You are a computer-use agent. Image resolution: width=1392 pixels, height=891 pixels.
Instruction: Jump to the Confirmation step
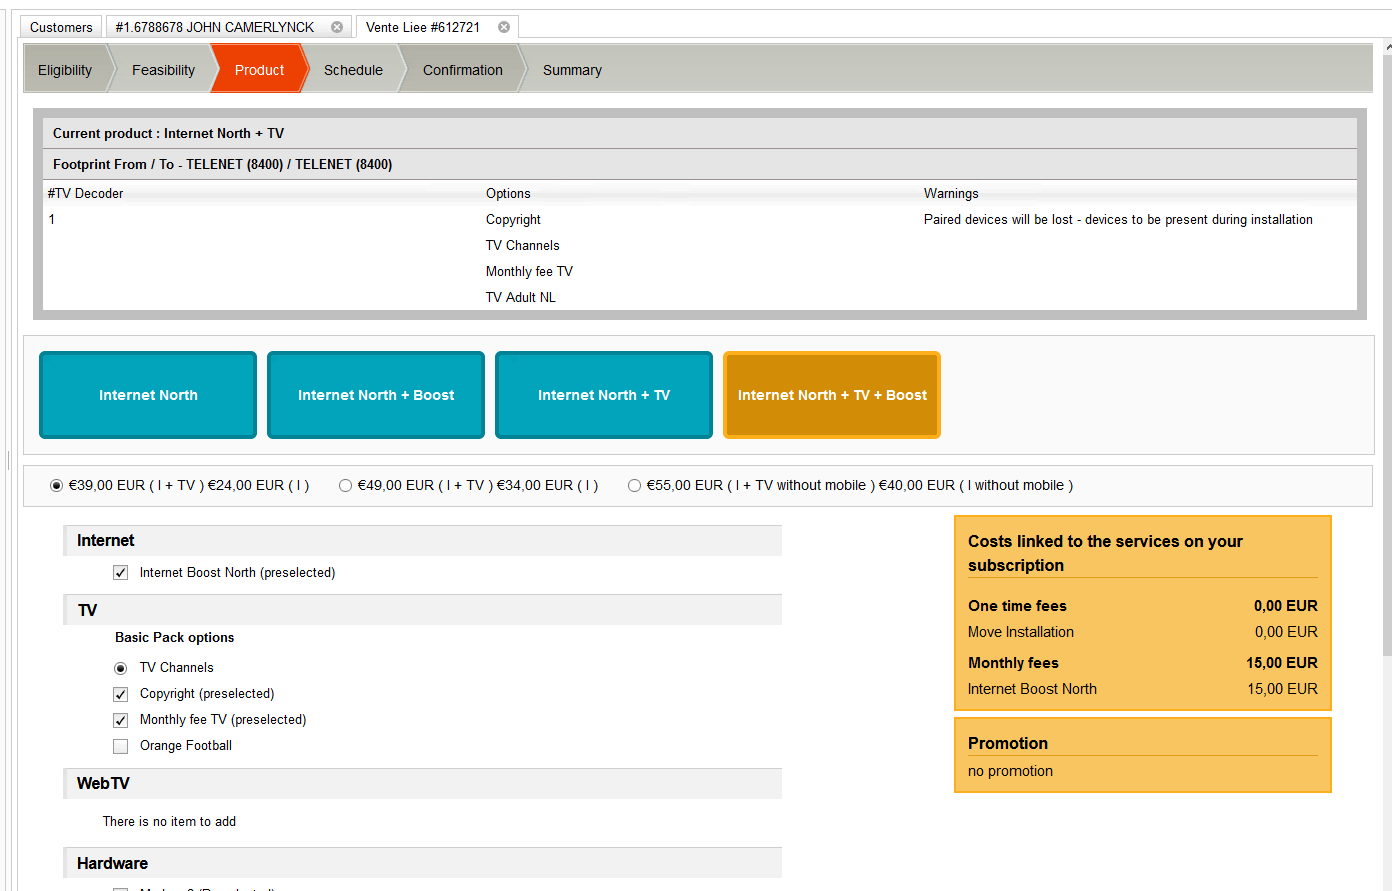click(462, 70)
